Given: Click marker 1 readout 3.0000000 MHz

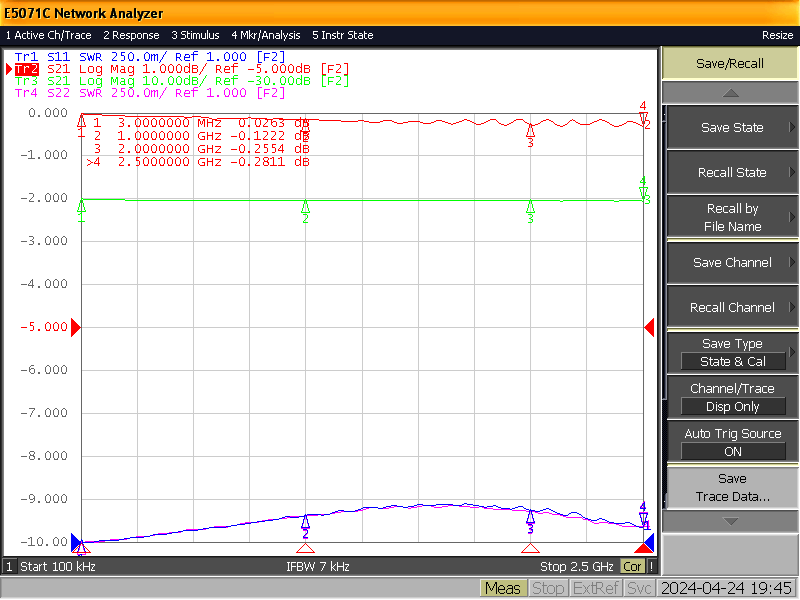Looking at the screenshot, I should coord(201,123).
